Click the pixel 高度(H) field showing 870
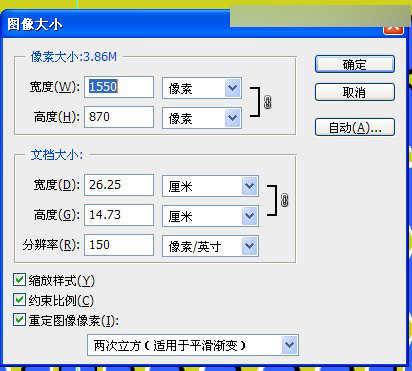This screenshot has width=412, height=371. tap(119, 117)
